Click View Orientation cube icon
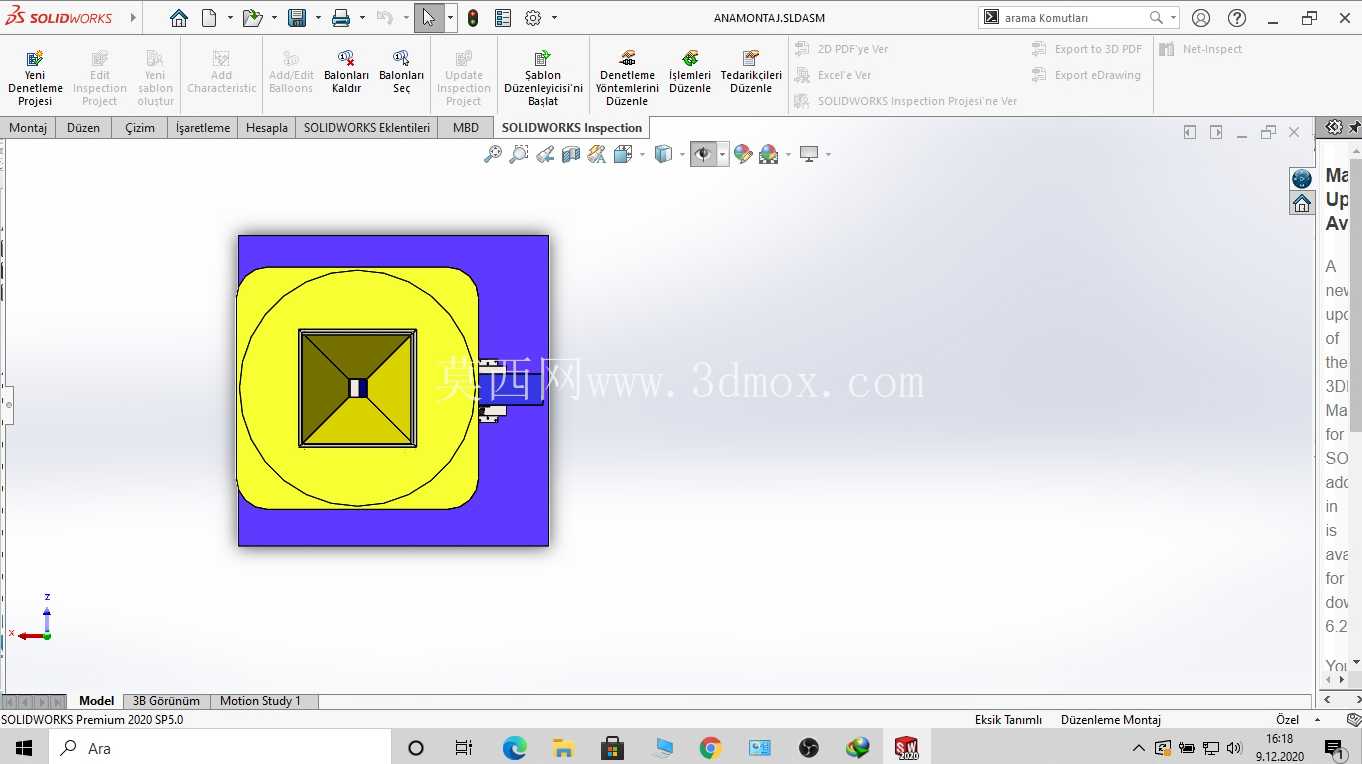The height and width of the screenshot is (764, 1362). tap(623, 154)
